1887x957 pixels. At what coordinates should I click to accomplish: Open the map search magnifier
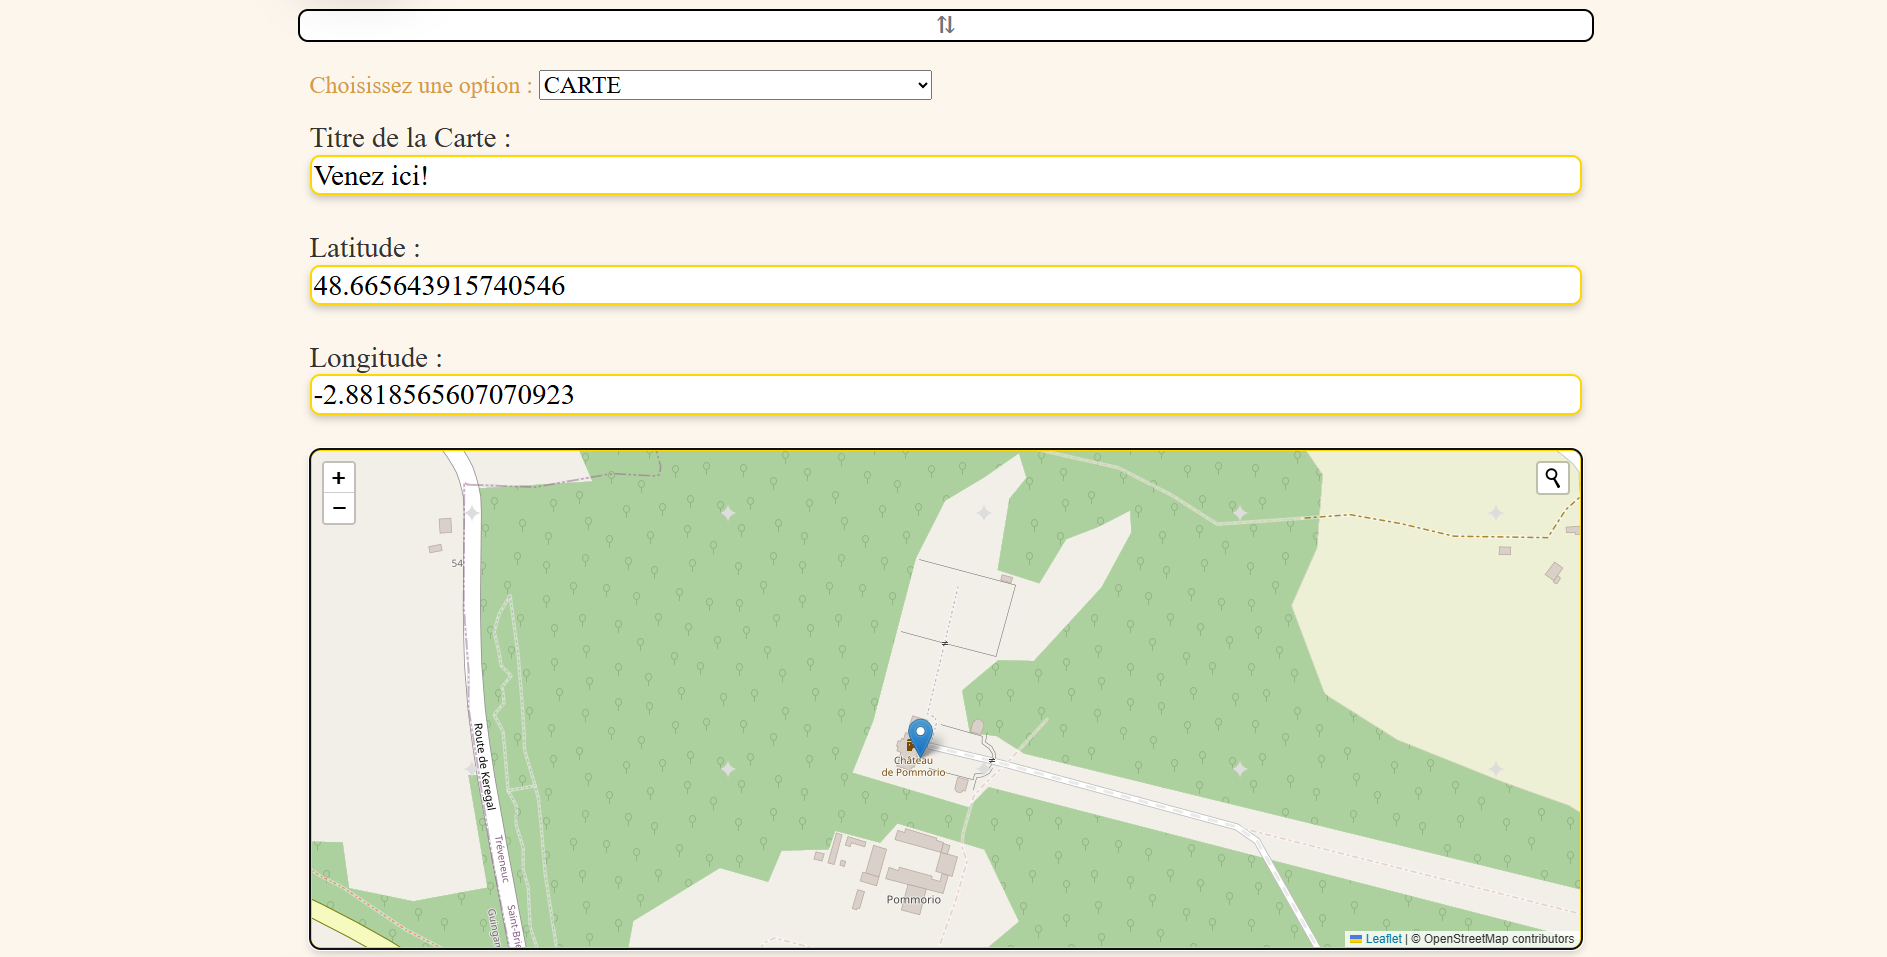1552,478
